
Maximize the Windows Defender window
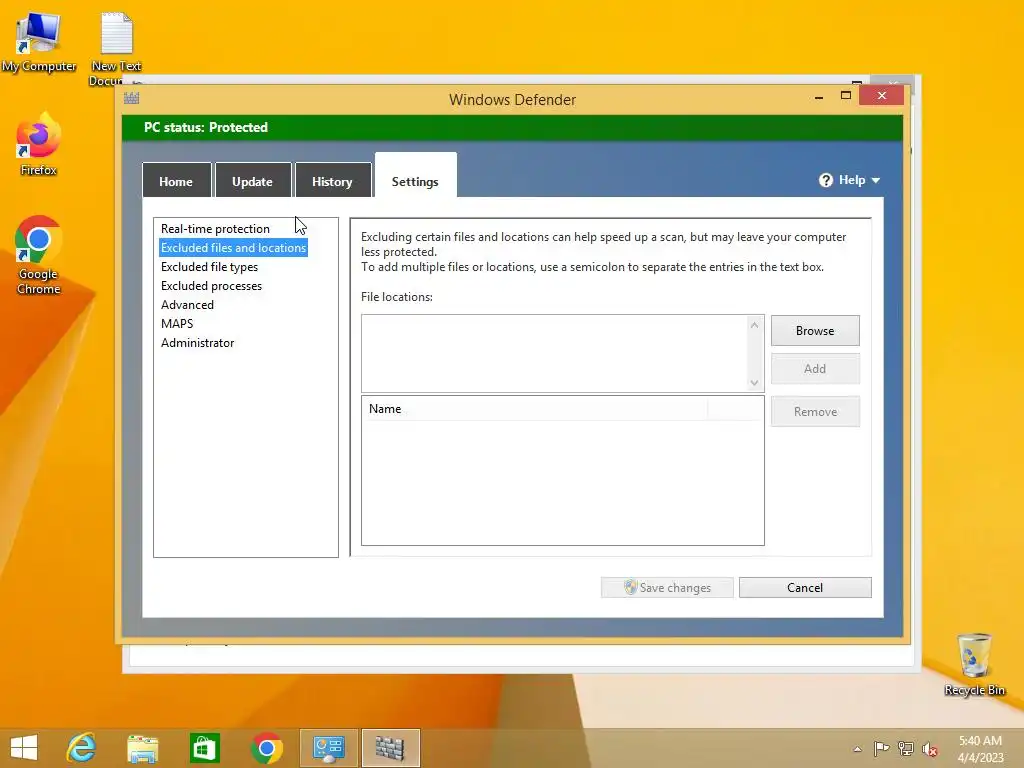click(x=846, y=96)
